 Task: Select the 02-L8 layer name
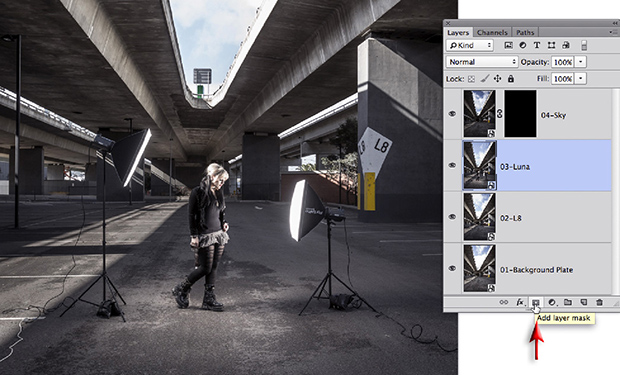coord(511,218)
